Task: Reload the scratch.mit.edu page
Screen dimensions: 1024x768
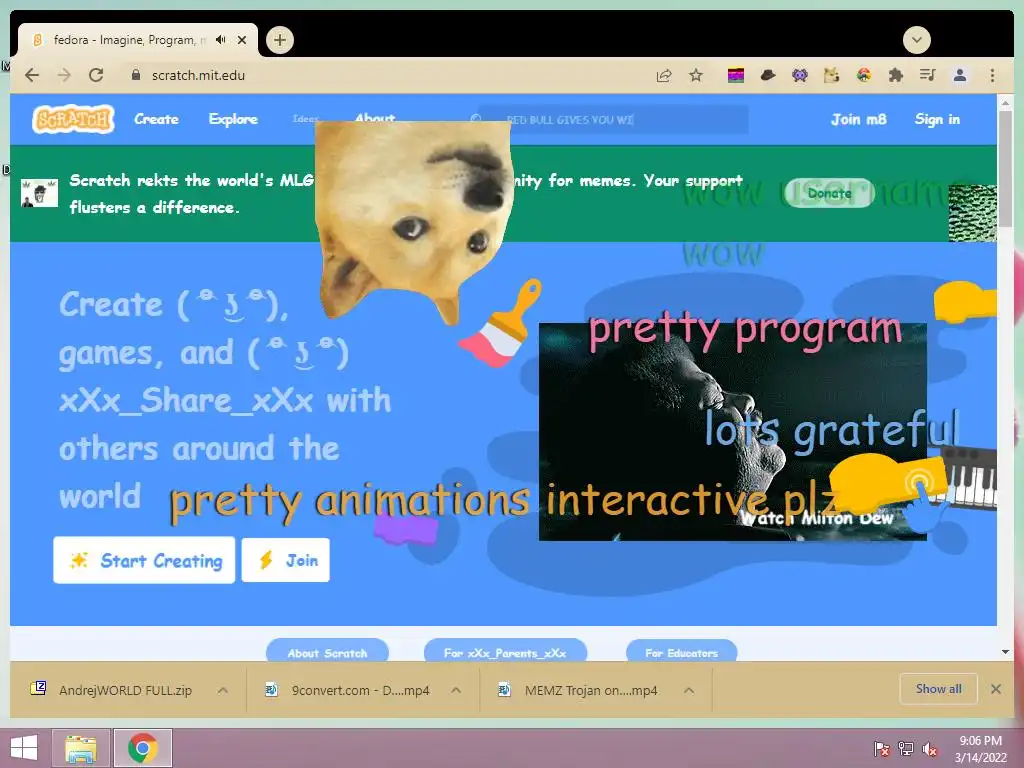Action: pos(96,75)
